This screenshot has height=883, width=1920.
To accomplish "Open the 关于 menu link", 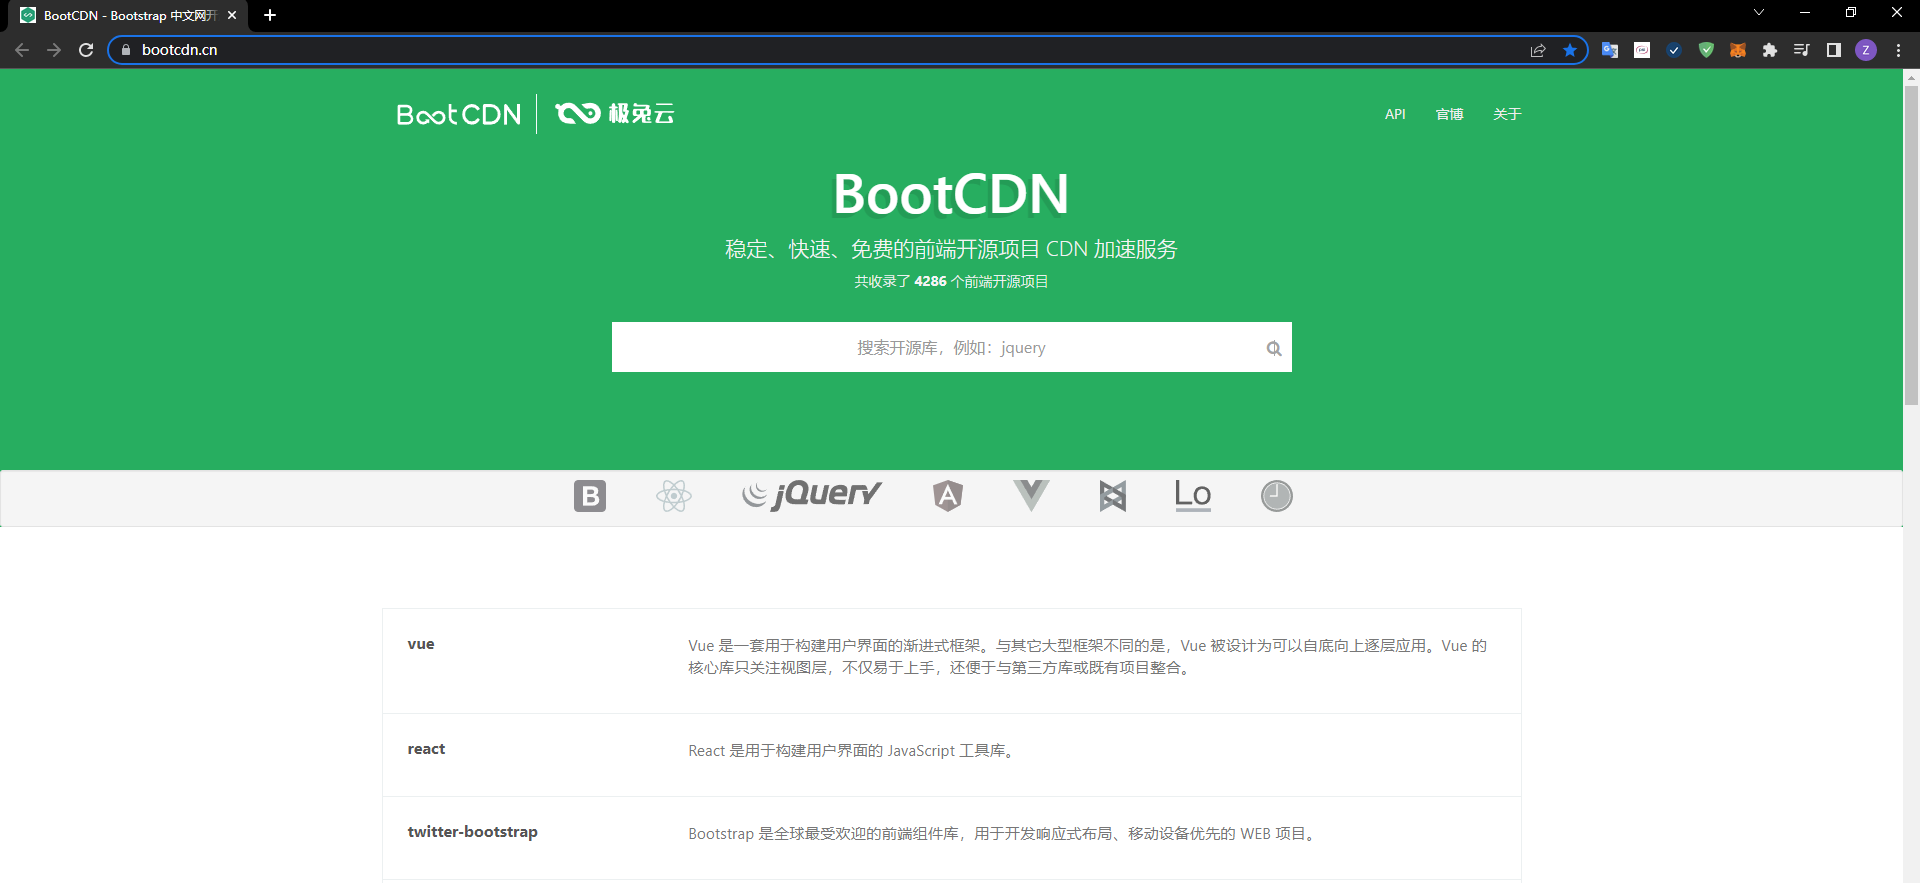I will click(x=1507, y=114).
